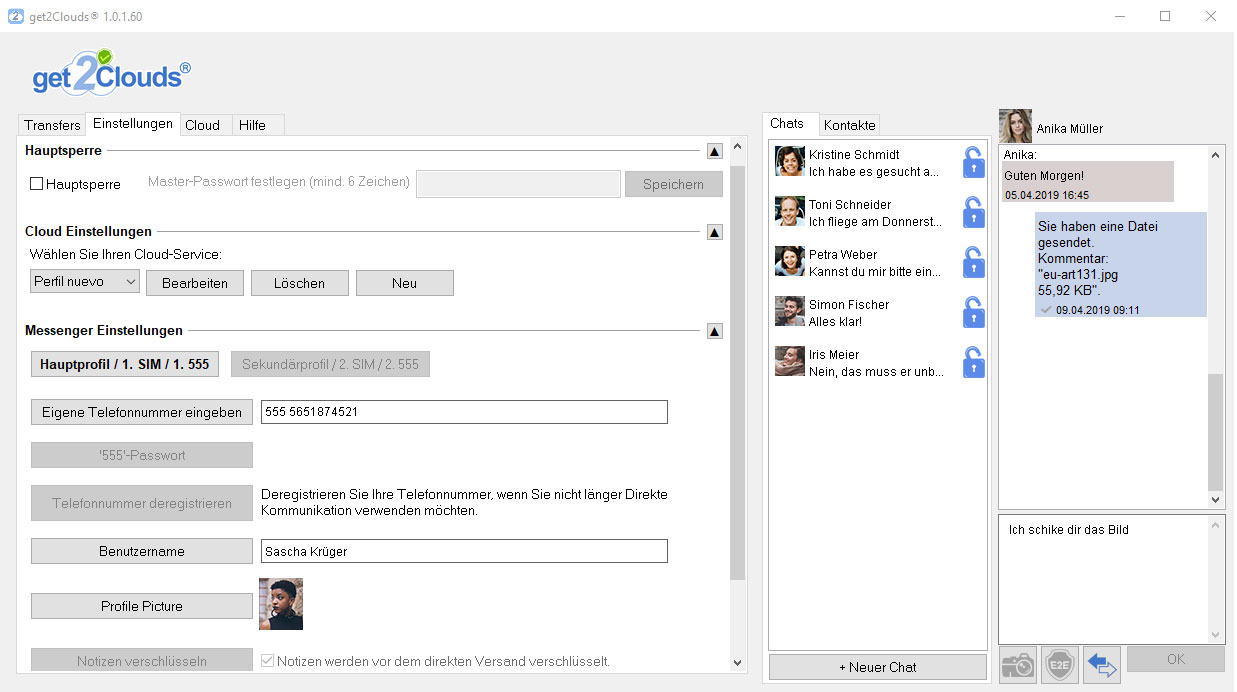Open chat 'Kannst du mir bitte ein...'
1237x692 pixels.
pyautogui.click(x=879, y=262)
